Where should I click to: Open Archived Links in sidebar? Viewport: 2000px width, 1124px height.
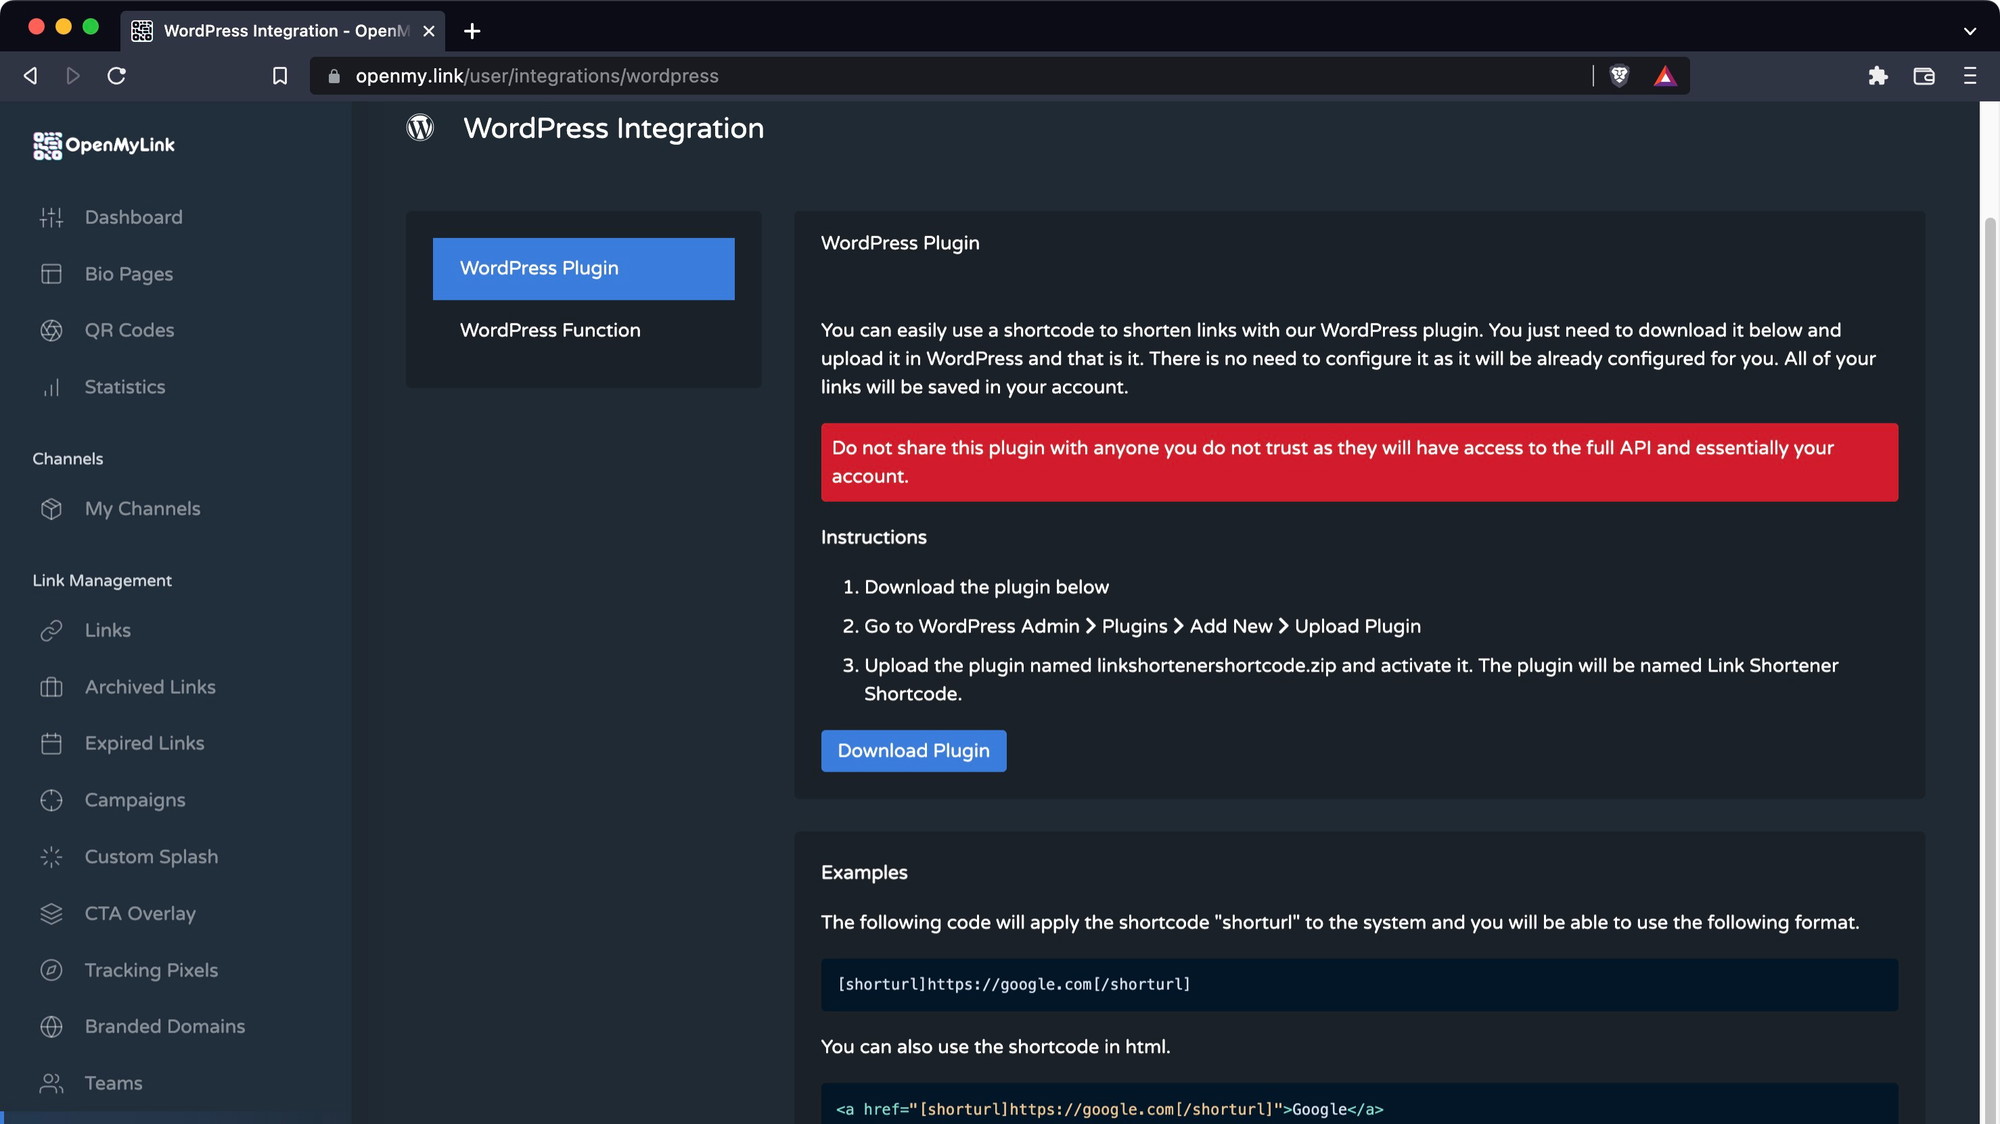click(x=150, y=687)
